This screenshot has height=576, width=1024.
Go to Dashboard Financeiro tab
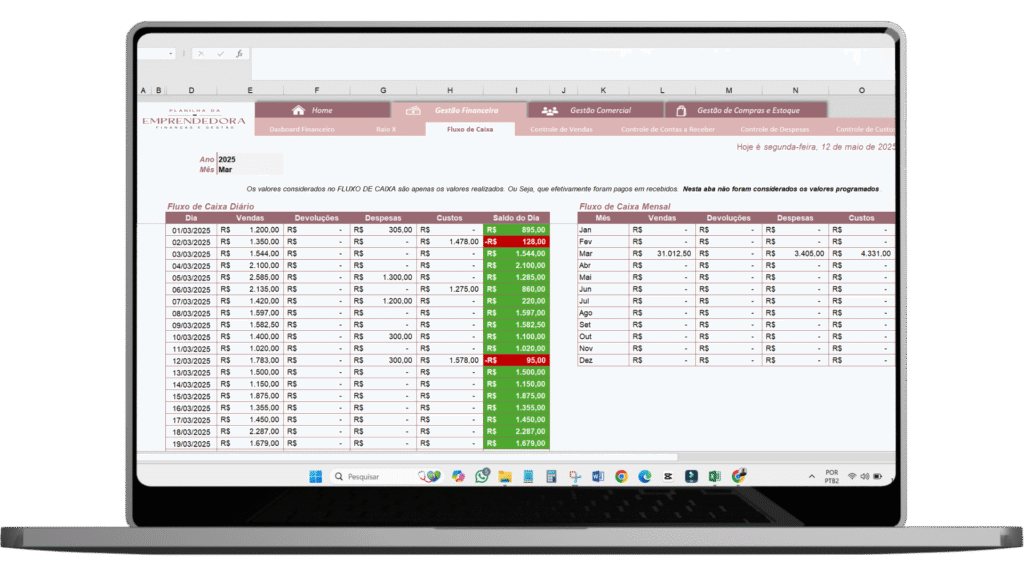point(302,129)
